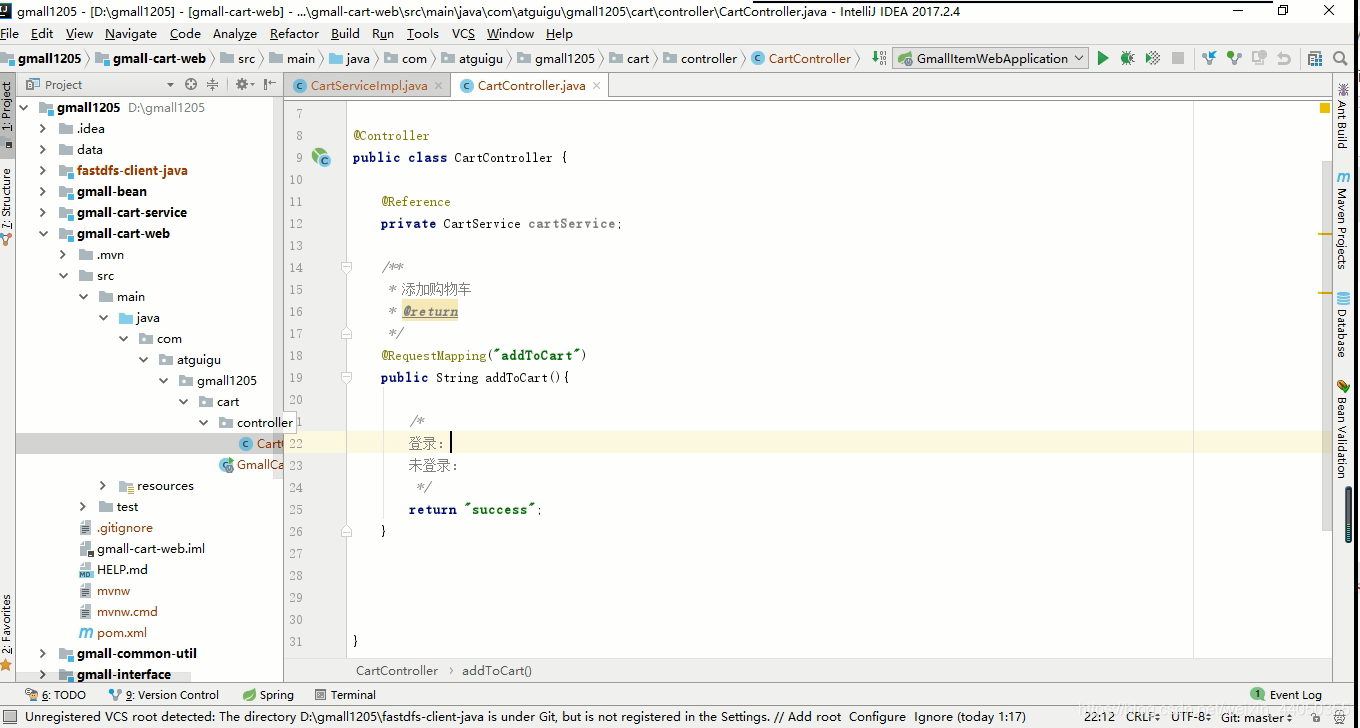Open the VCS menu

click(x=463, y=33)
